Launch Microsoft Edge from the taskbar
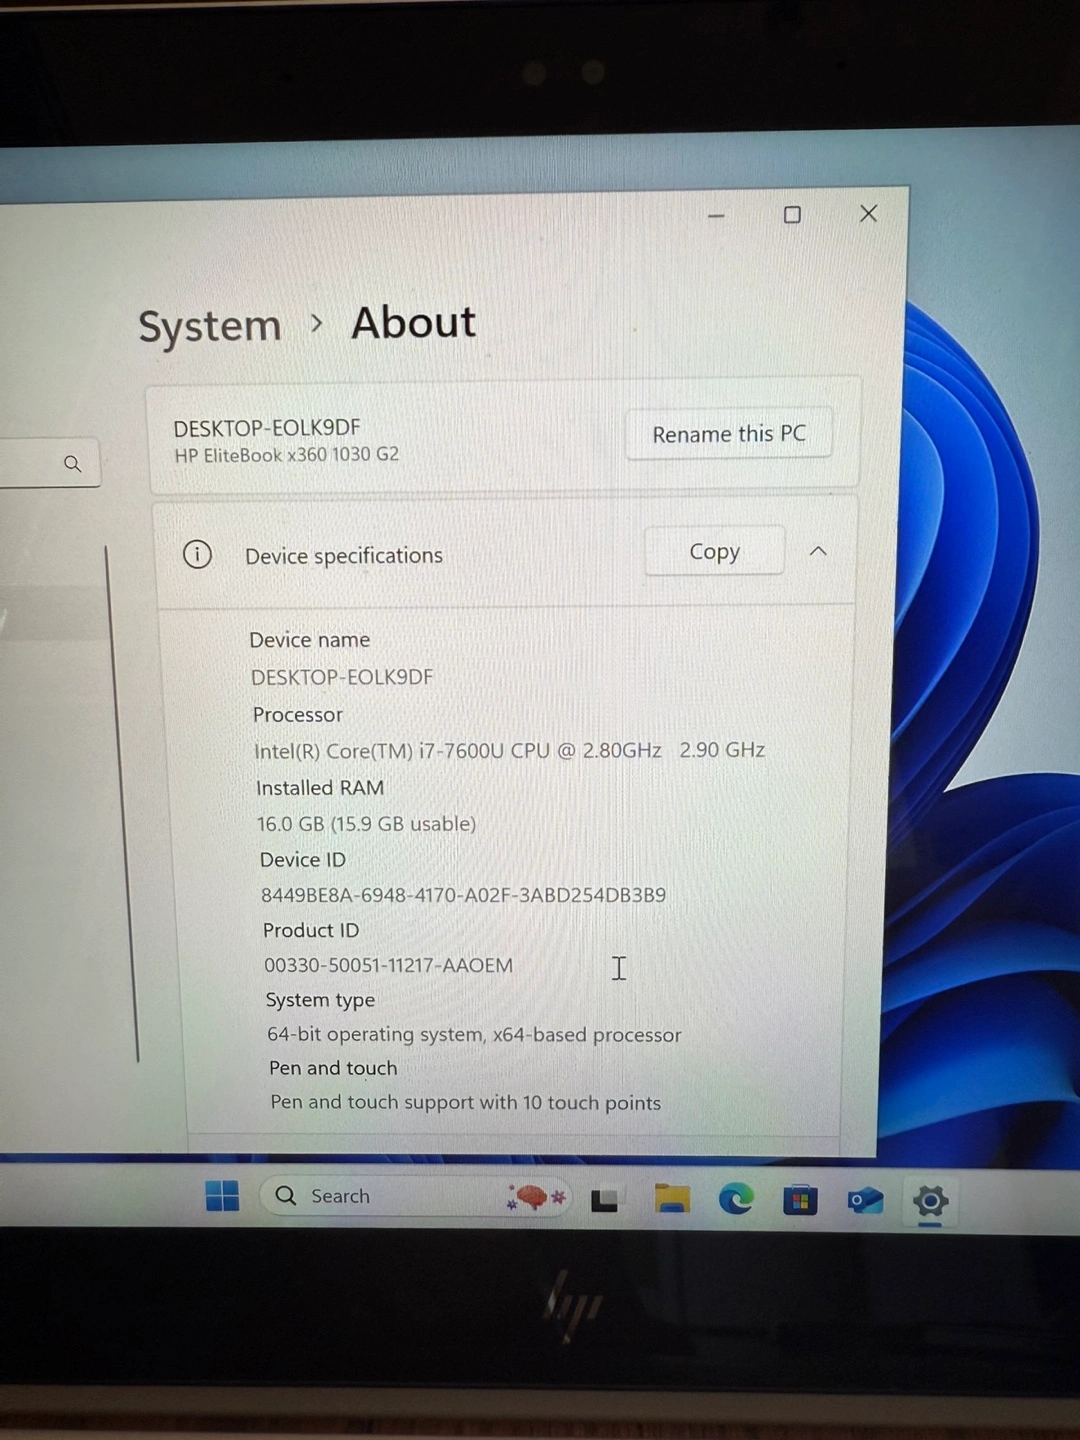The width and height of the screenshot is (1080, 1440). point(736,1198)
